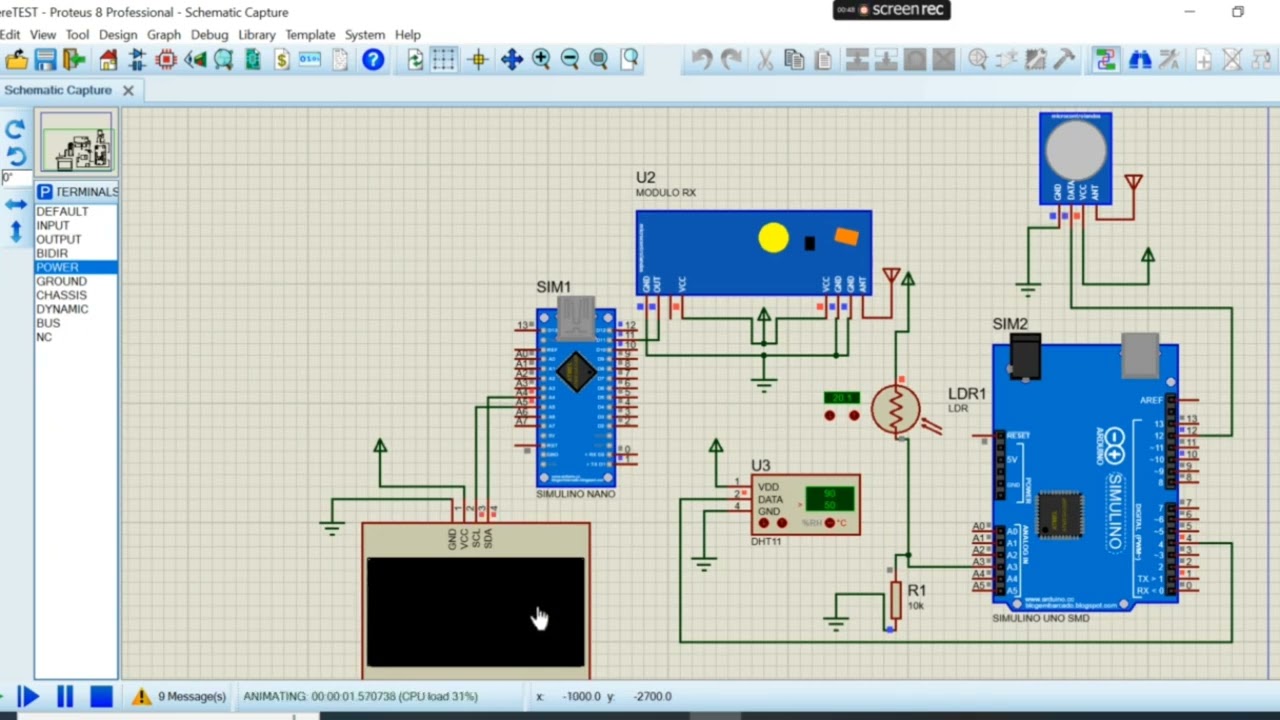Open a project with the folder icon
Viewport: 1280px width, 720px height.
point(16,60)
